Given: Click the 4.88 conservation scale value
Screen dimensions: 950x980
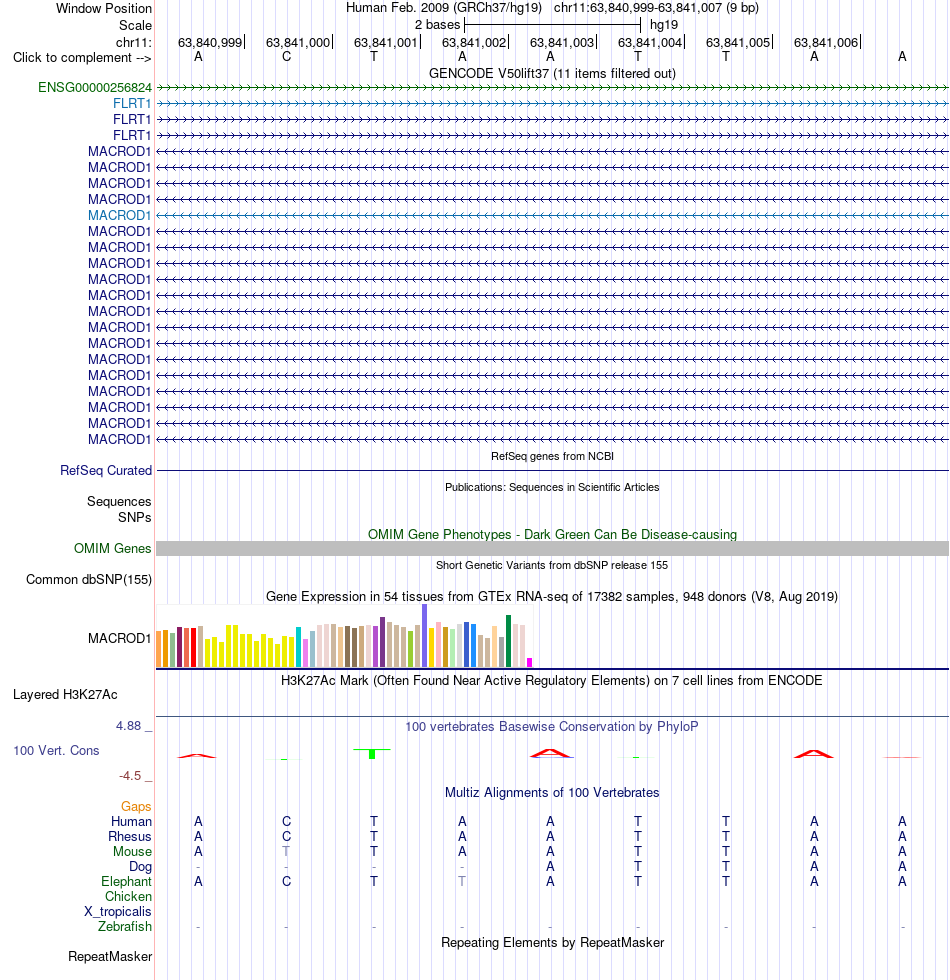Looking at the screenshot, I should coord(129,726).
